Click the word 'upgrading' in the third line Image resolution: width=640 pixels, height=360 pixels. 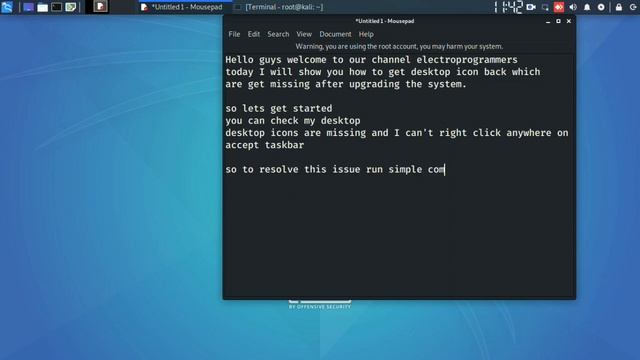tap(374, 84)
